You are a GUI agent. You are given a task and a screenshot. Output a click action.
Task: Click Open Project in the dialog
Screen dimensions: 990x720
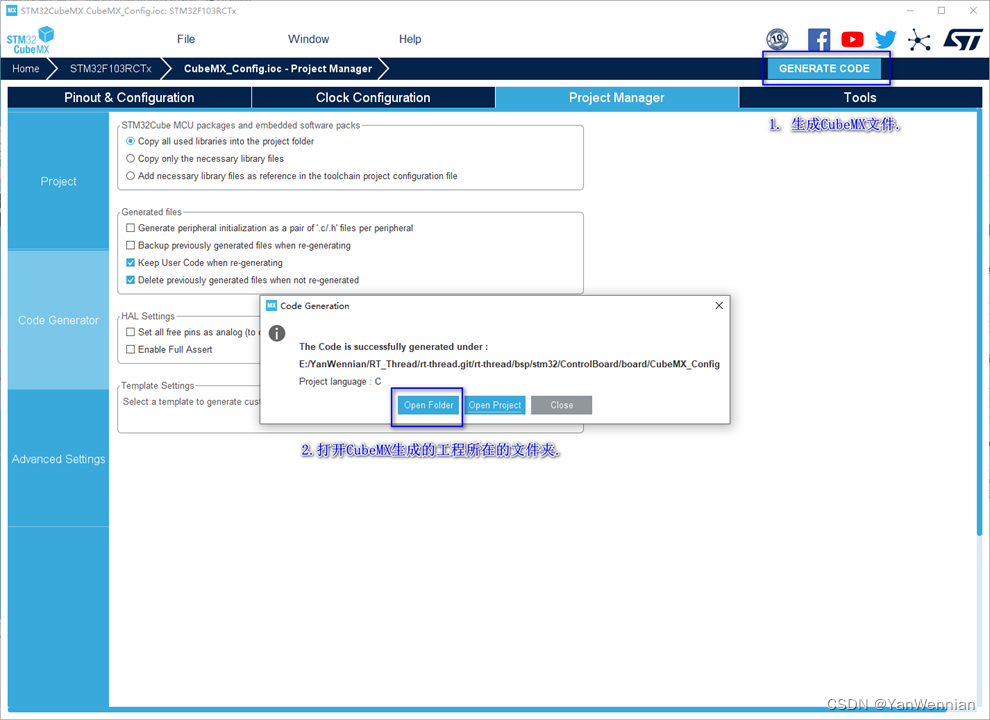[x=495, y=405]
